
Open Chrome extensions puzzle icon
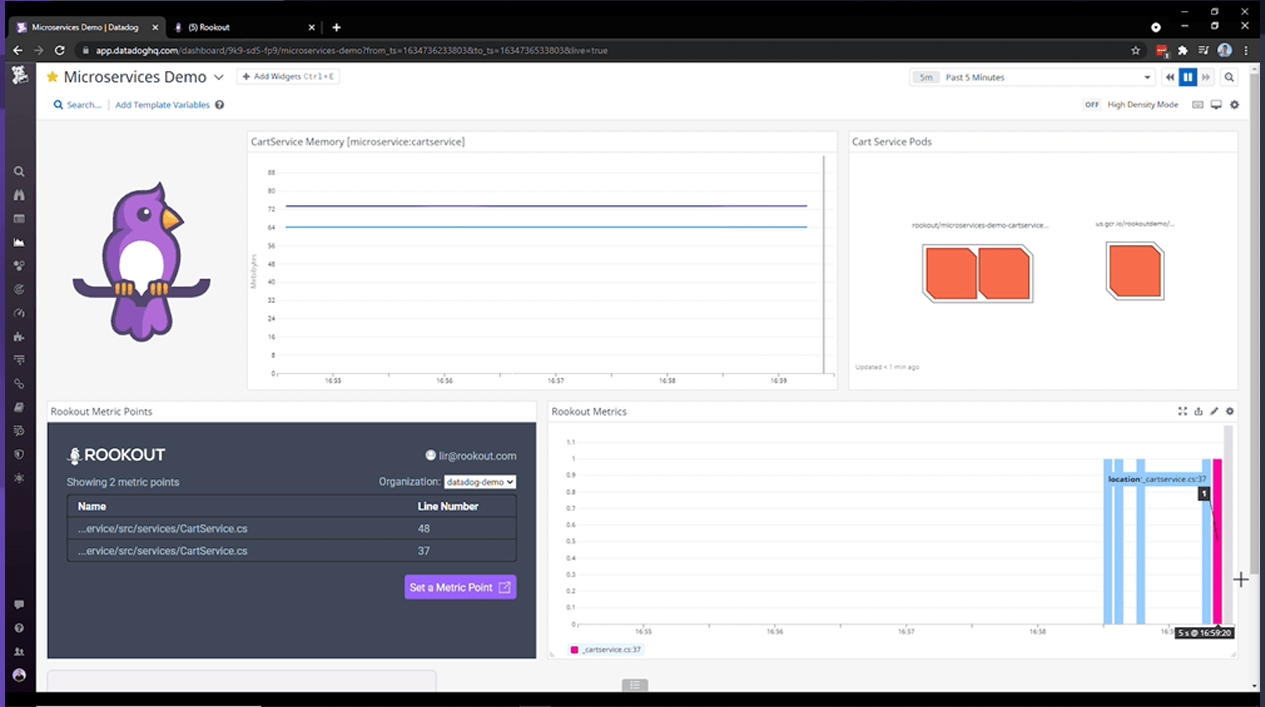click(1183, 50)
